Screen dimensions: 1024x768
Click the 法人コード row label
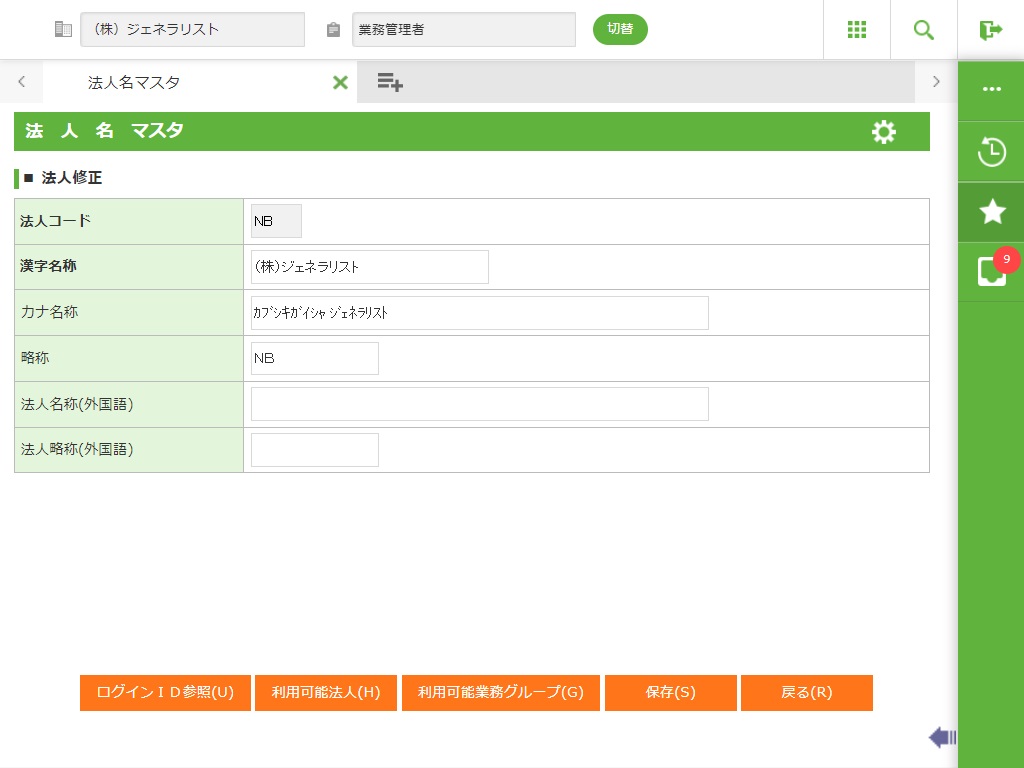pos(56,221)
